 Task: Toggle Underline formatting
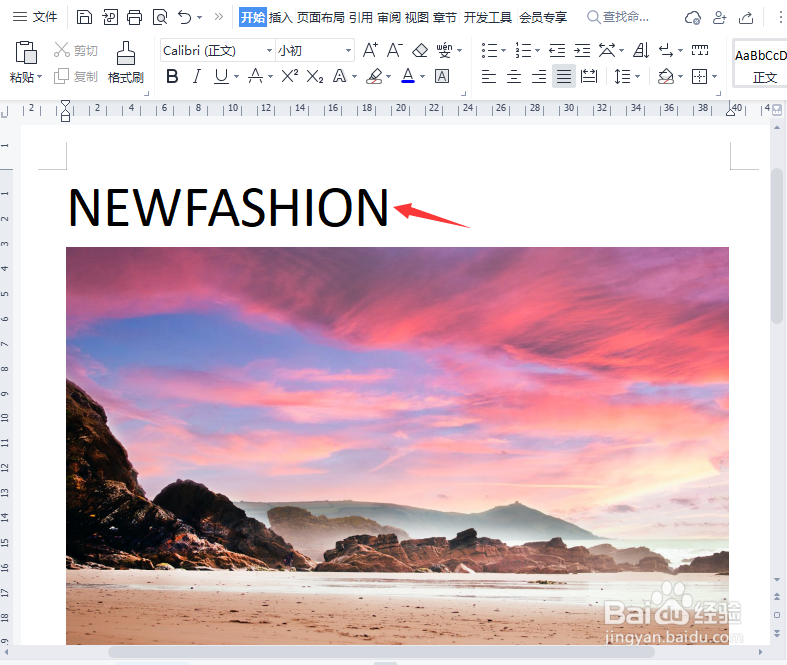[x=221, y=76]
